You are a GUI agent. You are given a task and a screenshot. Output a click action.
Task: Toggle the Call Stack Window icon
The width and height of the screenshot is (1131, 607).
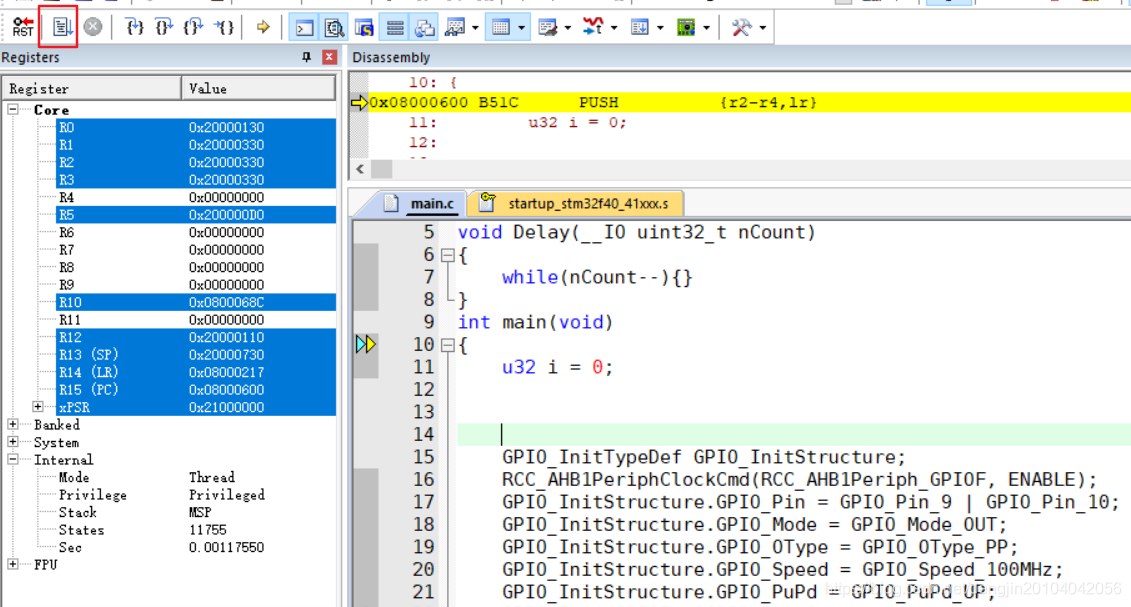[425, 28]
